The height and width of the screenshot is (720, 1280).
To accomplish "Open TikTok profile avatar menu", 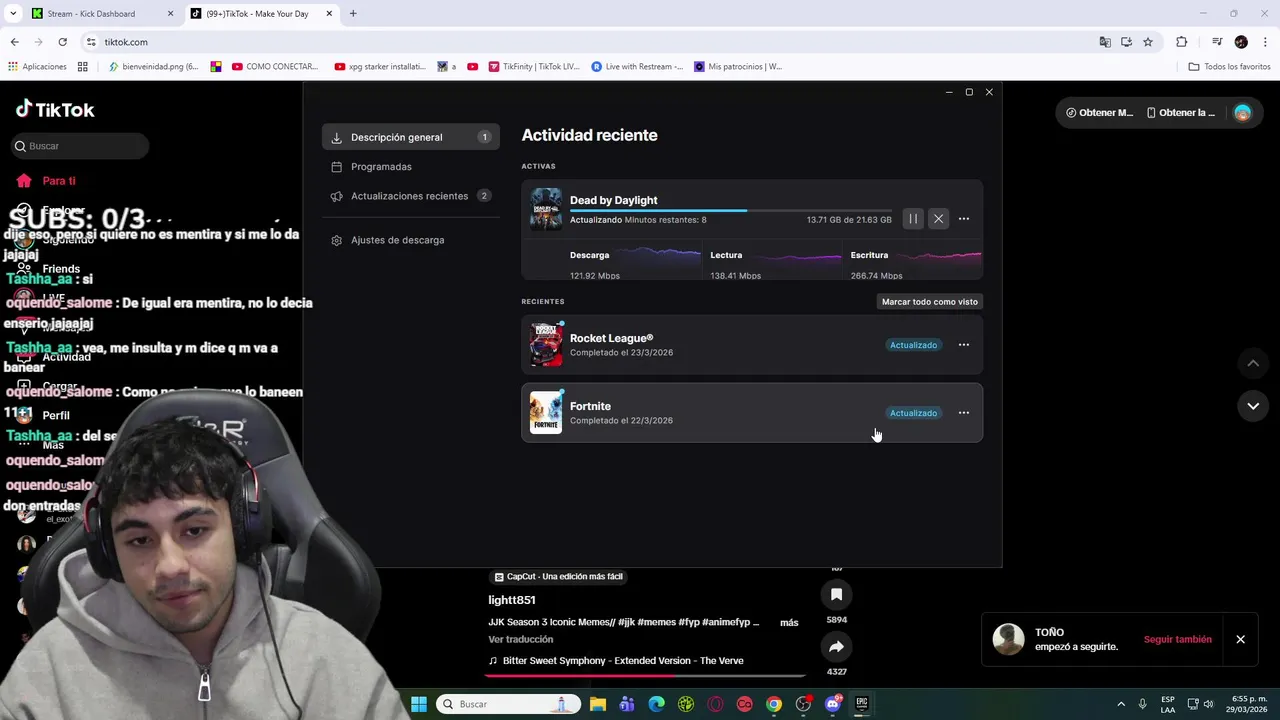I will click(x=1242, y=113).
